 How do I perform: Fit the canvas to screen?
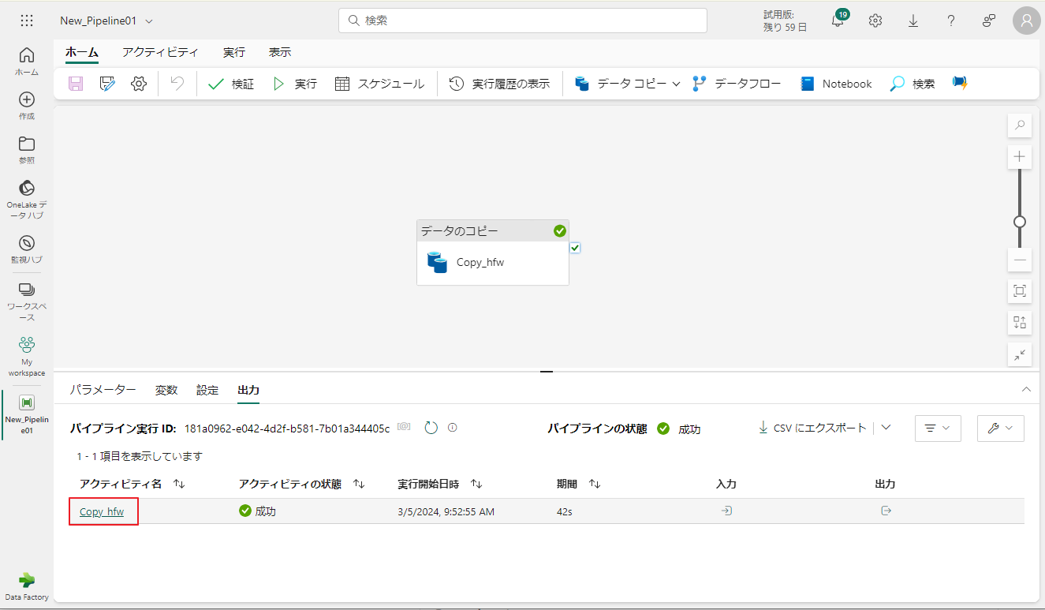[1020, 291]
